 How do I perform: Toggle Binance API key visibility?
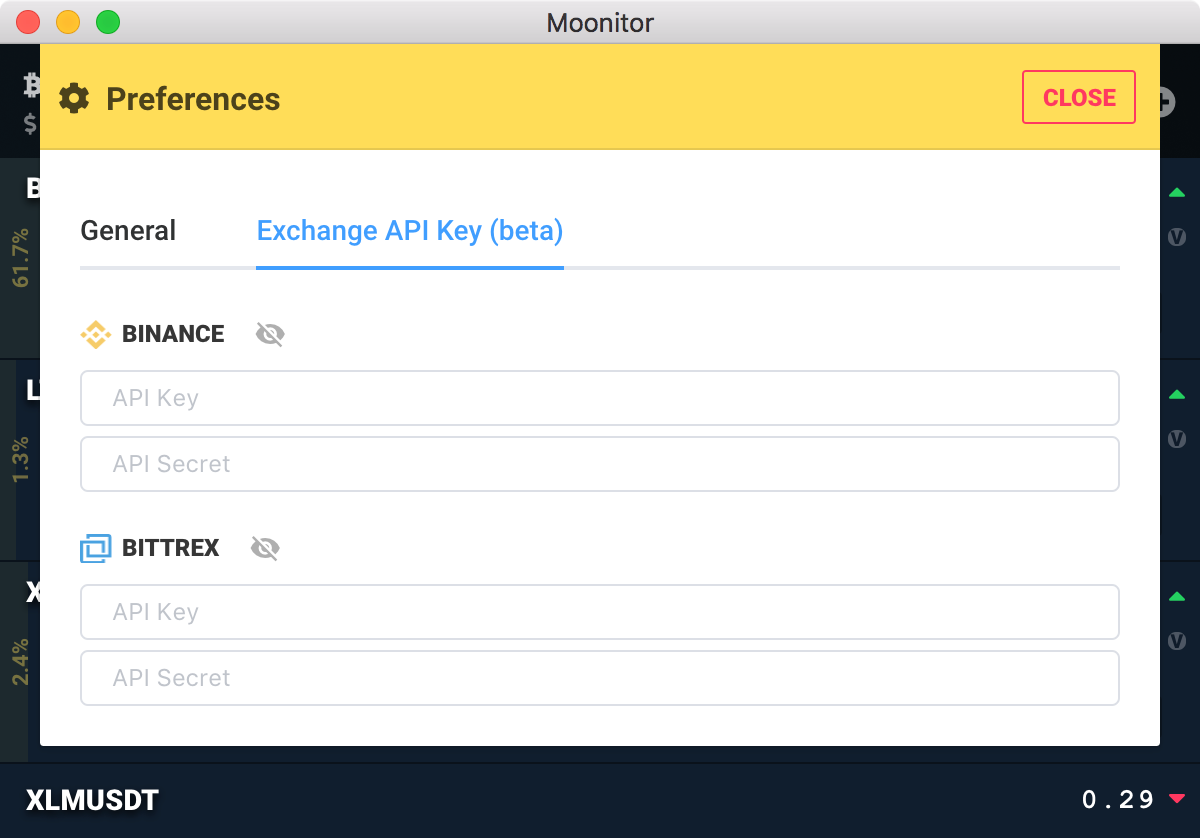click(270, 334)
